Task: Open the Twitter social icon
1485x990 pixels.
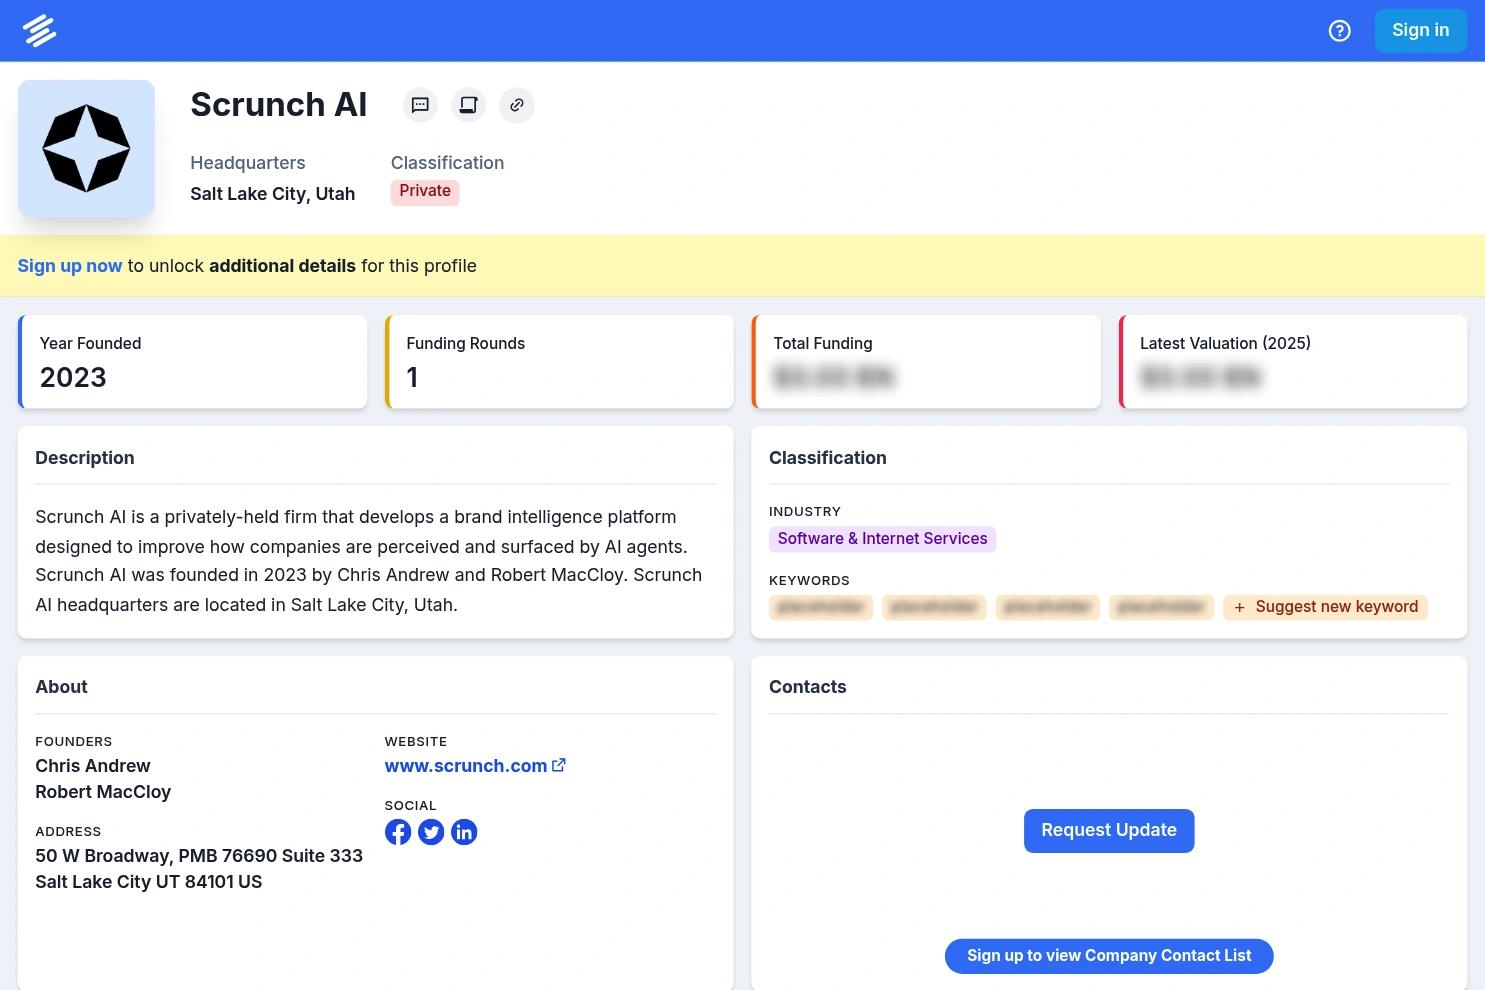Action: point(431,832)
